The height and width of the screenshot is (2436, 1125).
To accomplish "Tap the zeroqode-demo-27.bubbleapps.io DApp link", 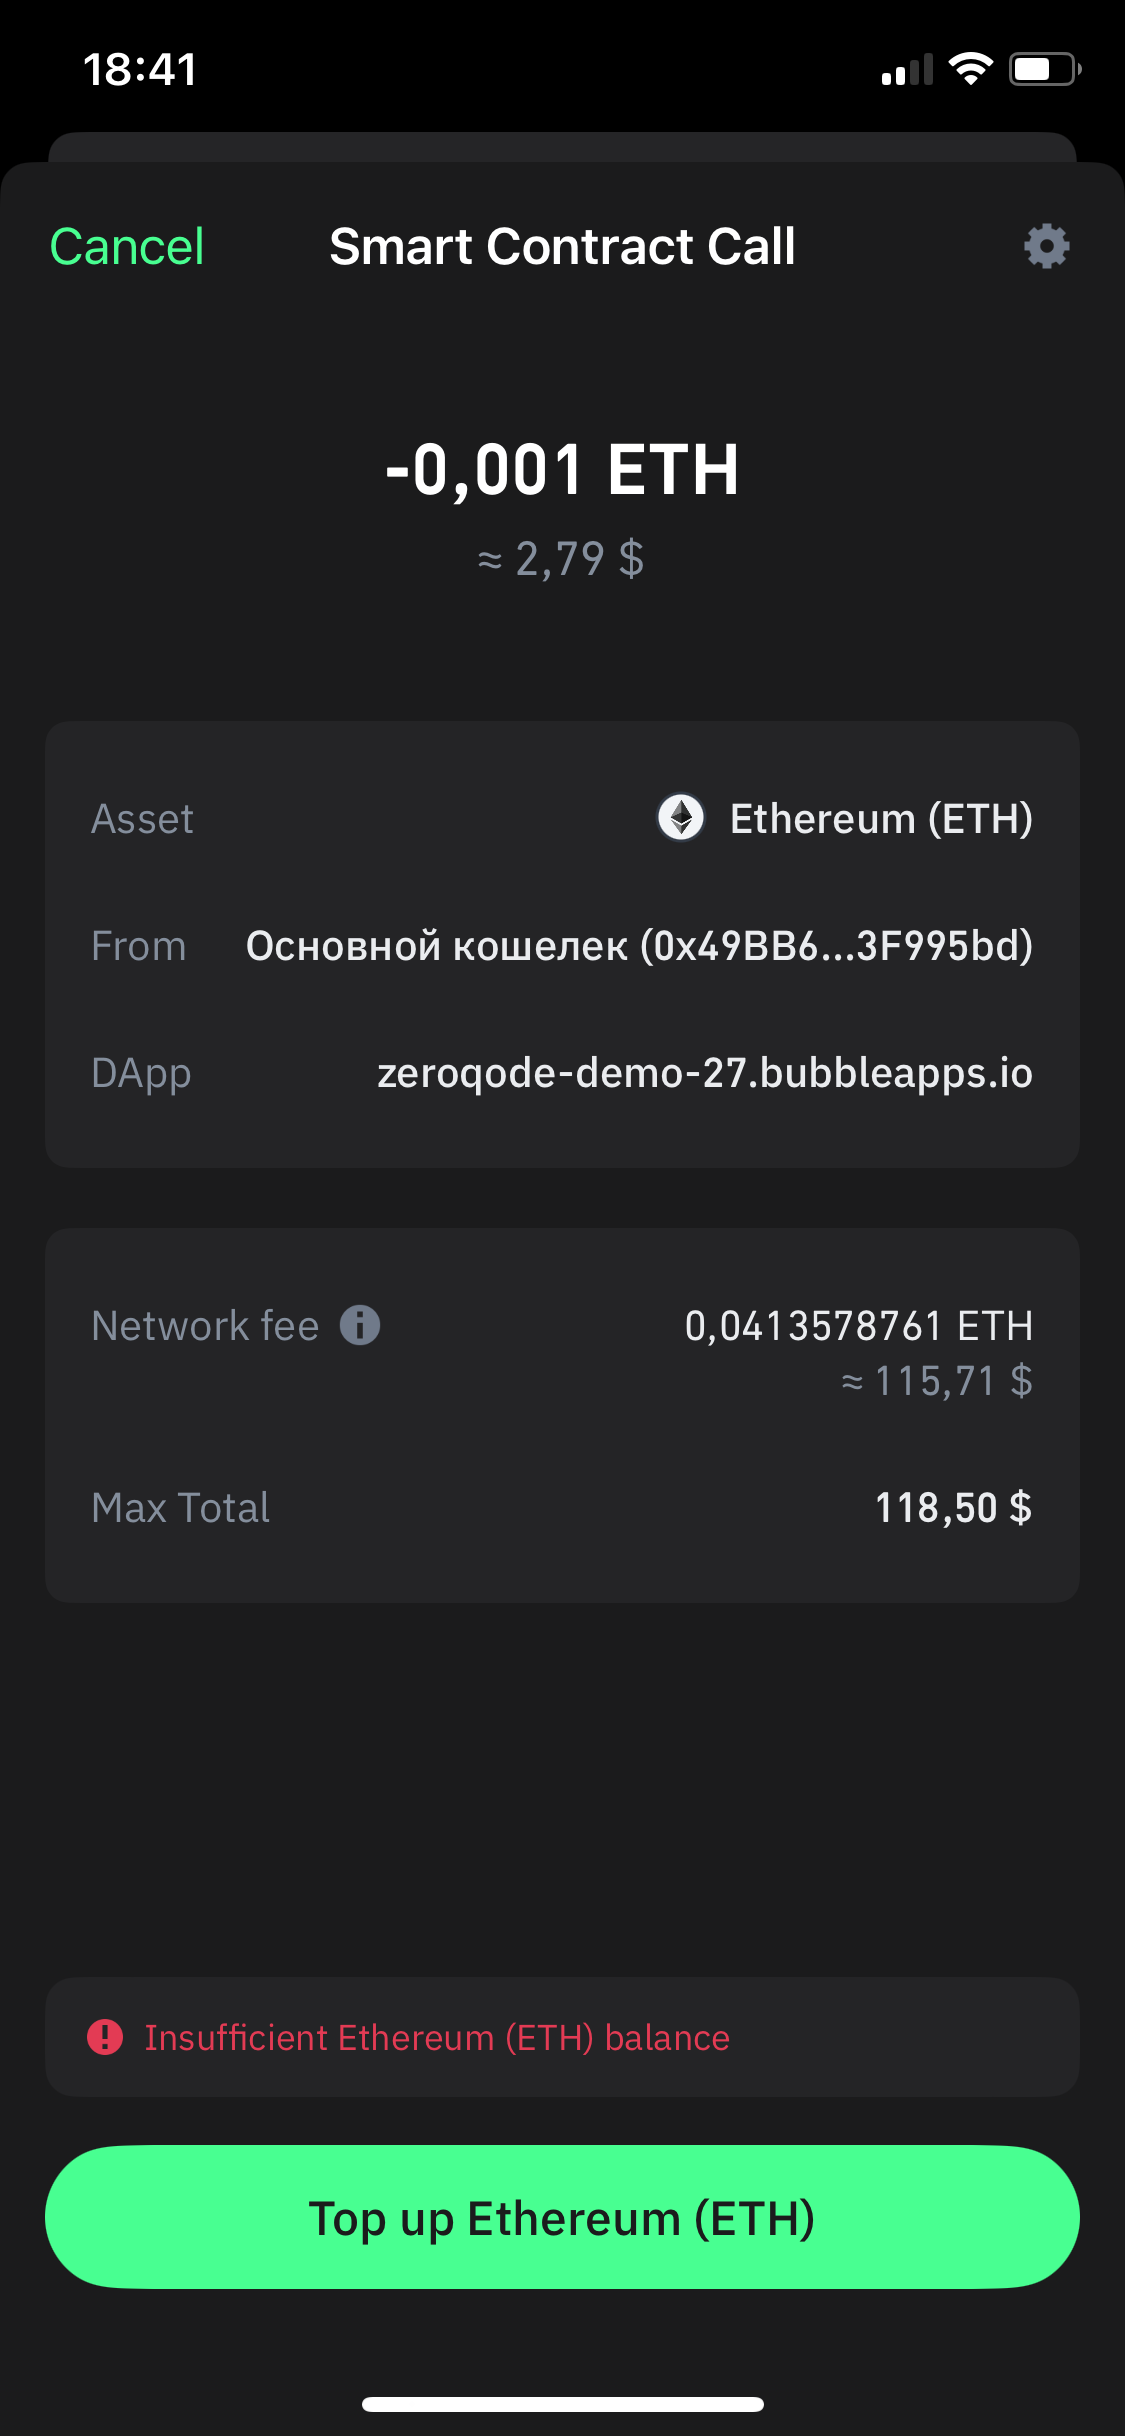I will pos(705,1073).
